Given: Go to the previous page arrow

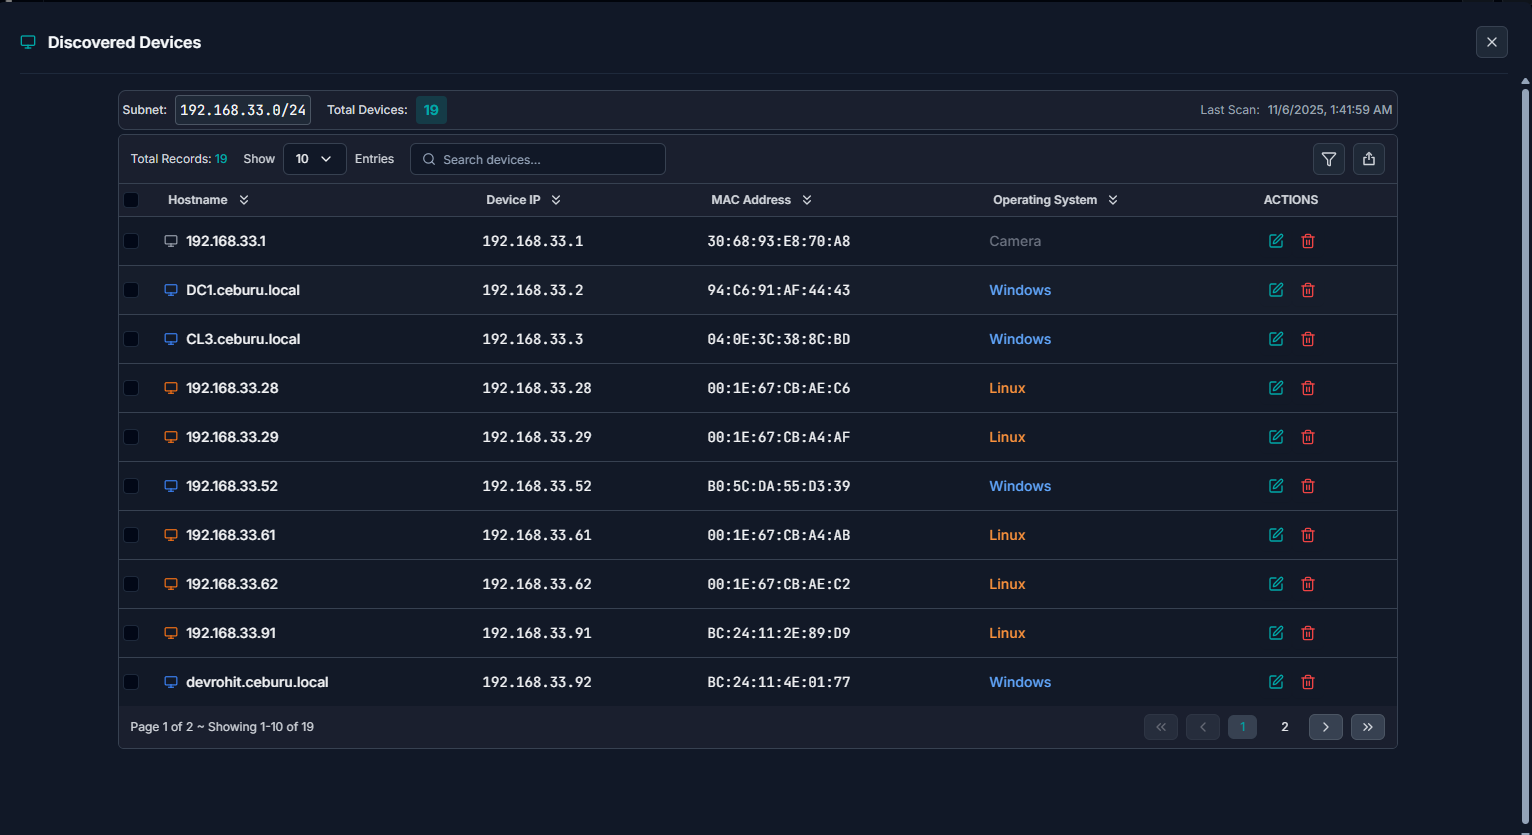Looking at the screenshot, I should tap(1203, 727).
